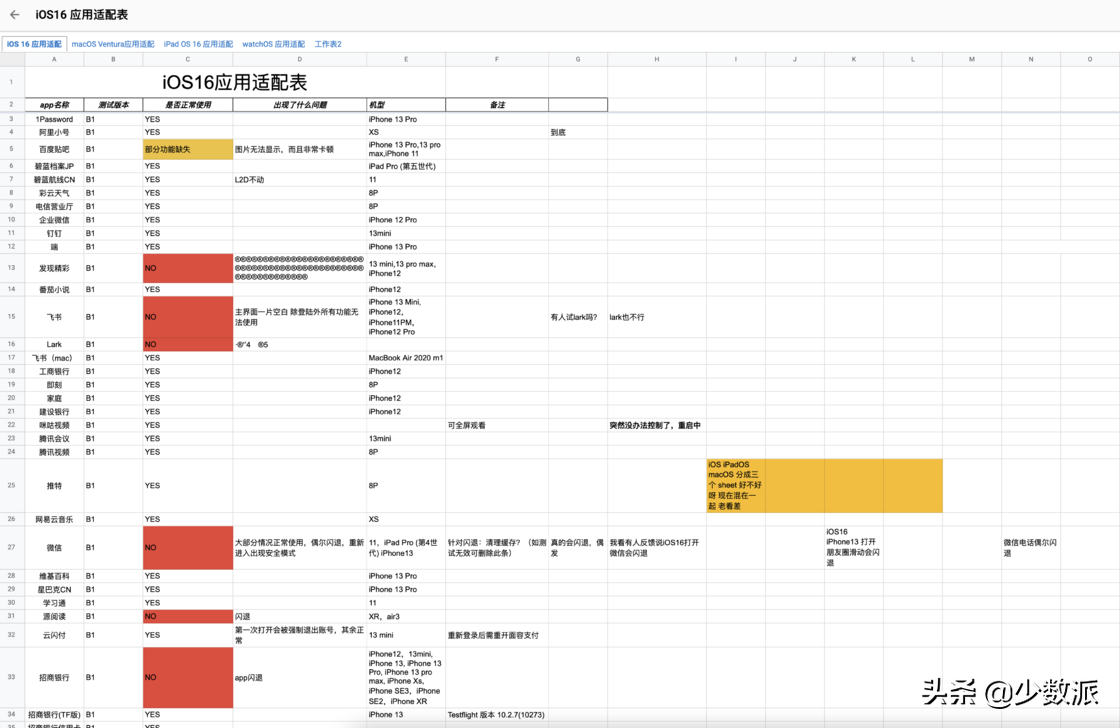Click the 突然没办法控制了，重启中 cell
This screenshot has height=728, width=1120.
coord(656,425)
